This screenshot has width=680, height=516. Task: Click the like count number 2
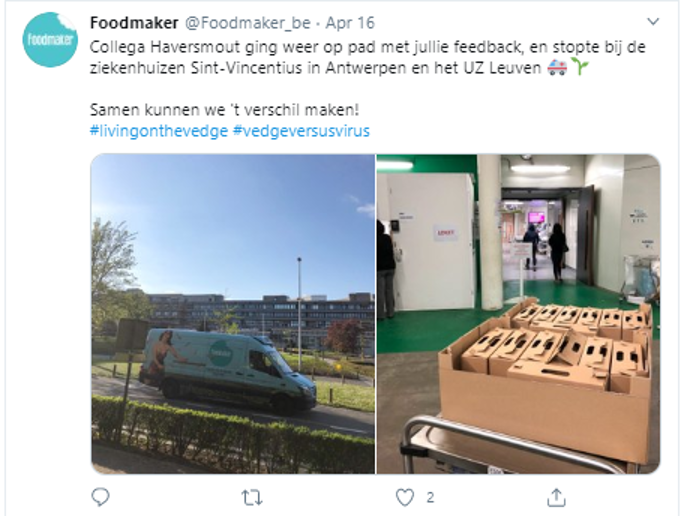coord(430,497)
